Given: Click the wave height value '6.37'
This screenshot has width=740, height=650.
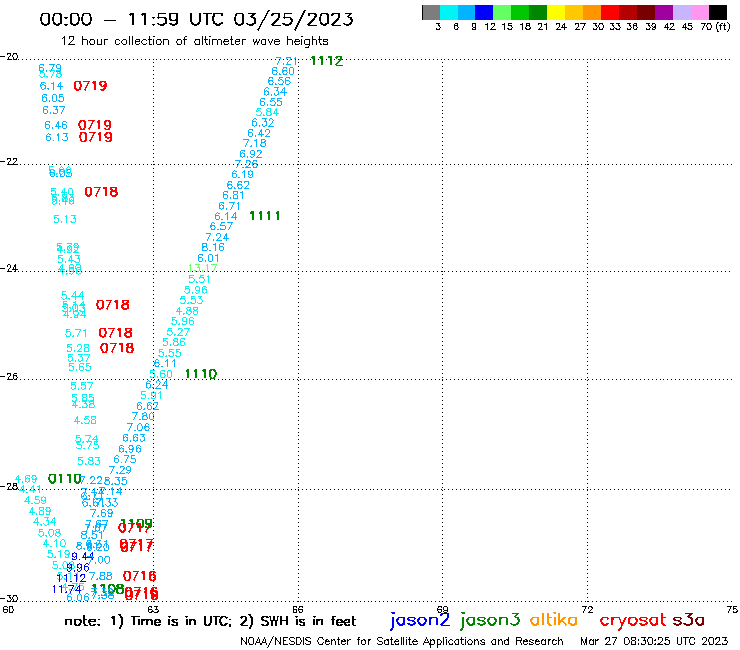Looking at the screenshot, I should (54, 110).
